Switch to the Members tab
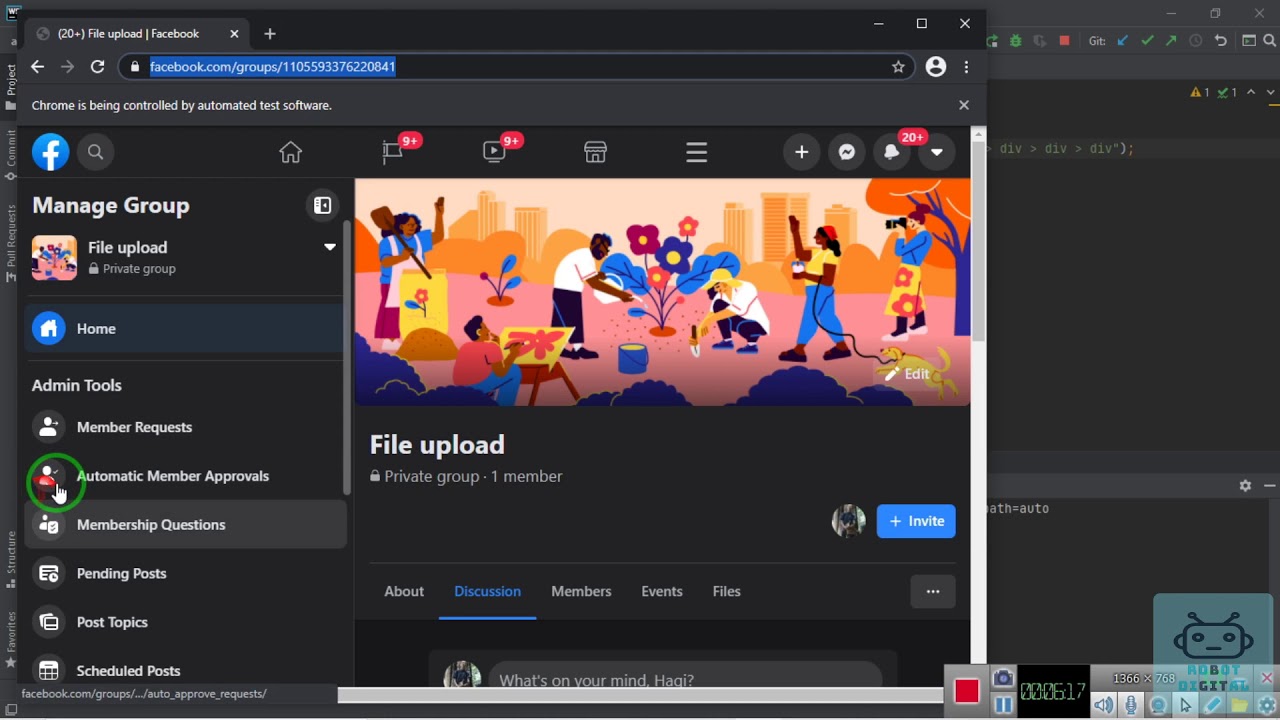This screenshot has width=1280, height=720. (x=581, y=591)
